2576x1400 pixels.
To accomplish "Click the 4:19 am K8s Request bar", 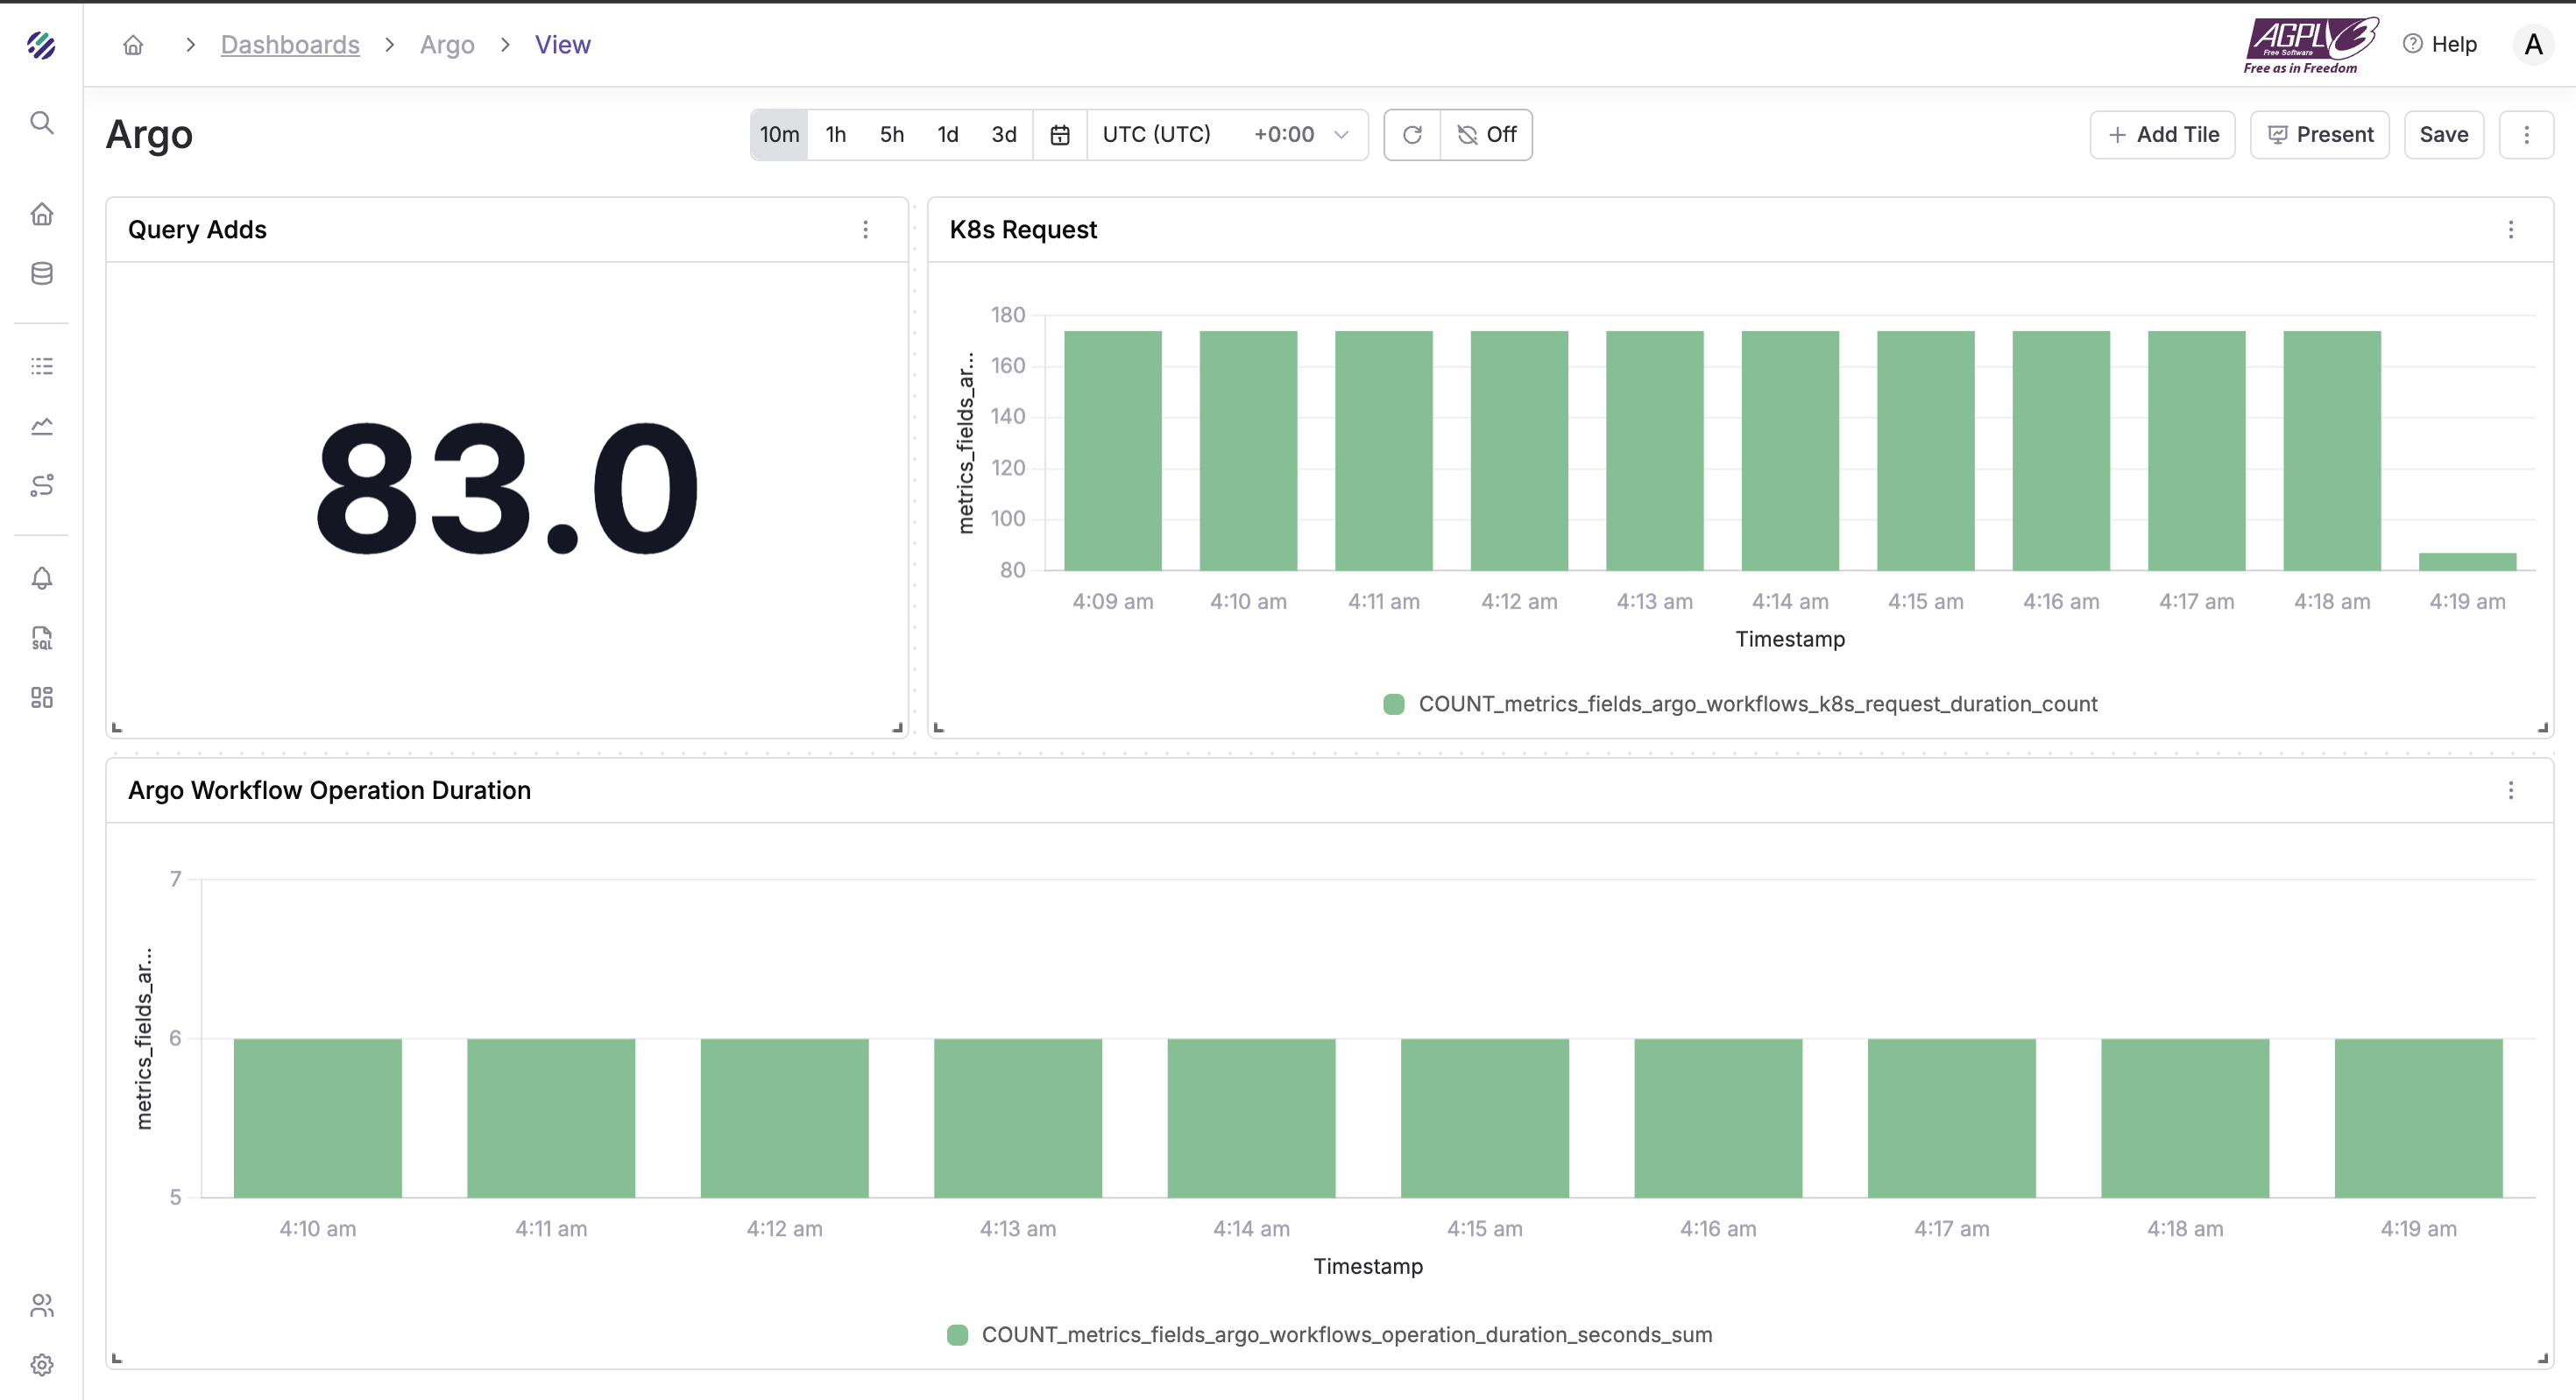I will [2467, 562].
